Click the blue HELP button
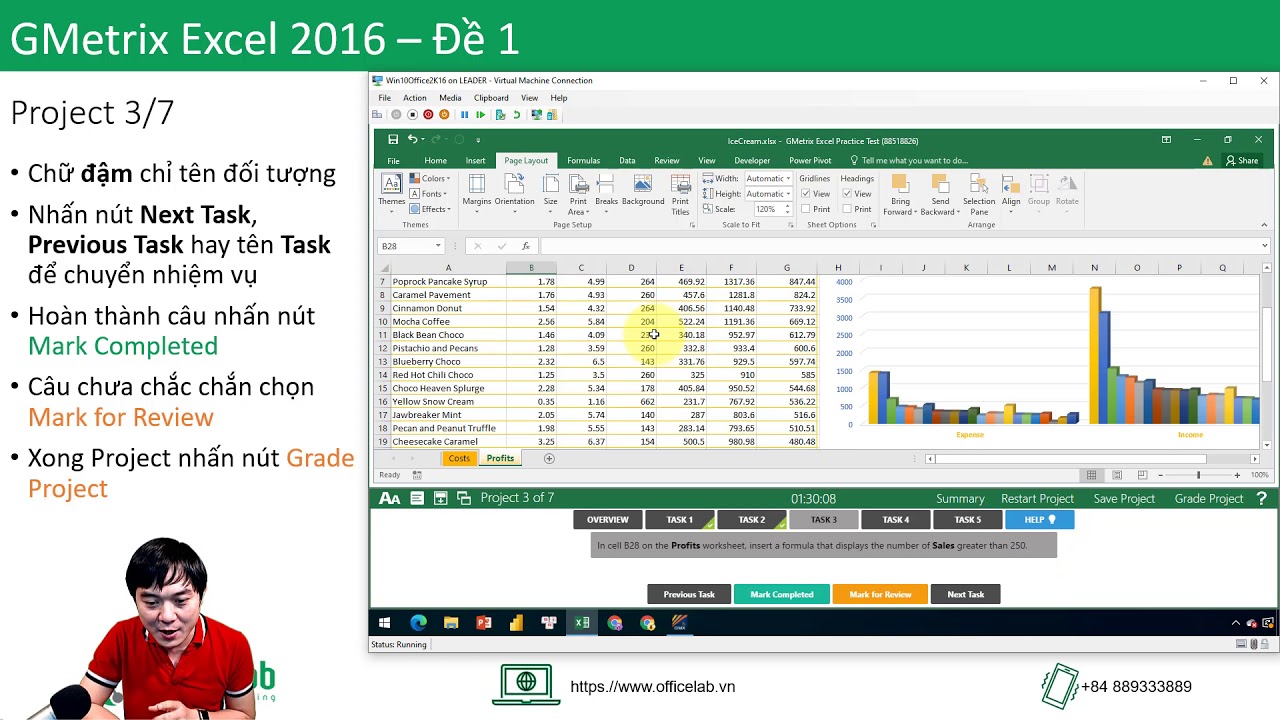1280x720 pixels. pos(1040,520)
